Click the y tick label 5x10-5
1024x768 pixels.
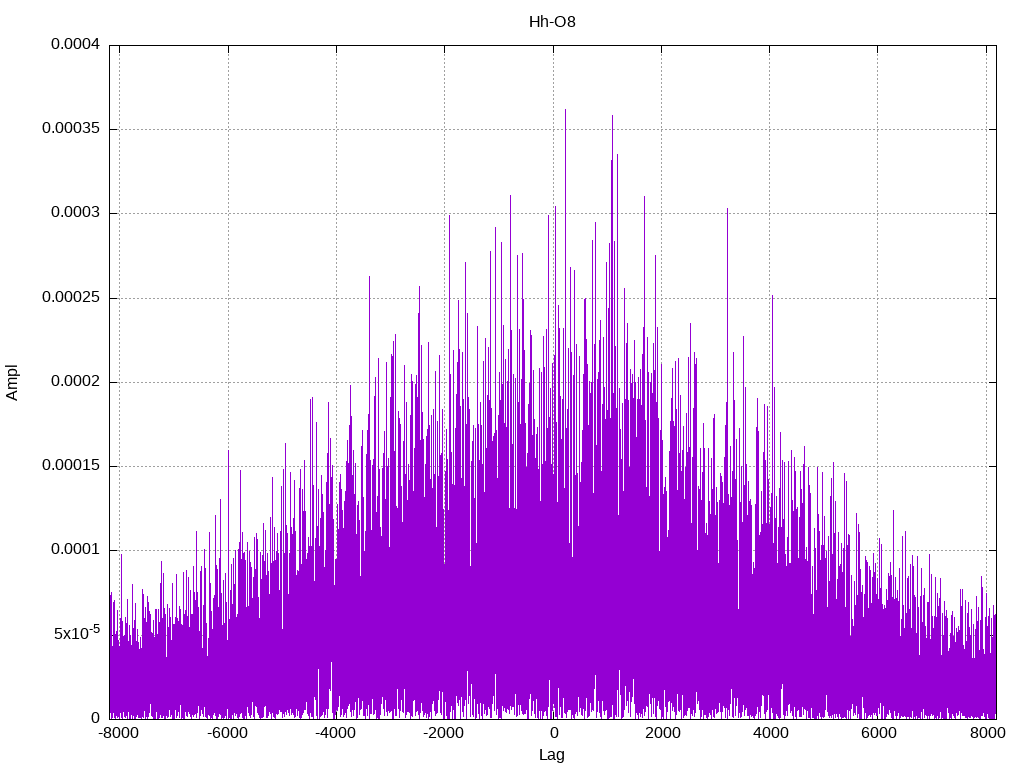pos(76,632)
